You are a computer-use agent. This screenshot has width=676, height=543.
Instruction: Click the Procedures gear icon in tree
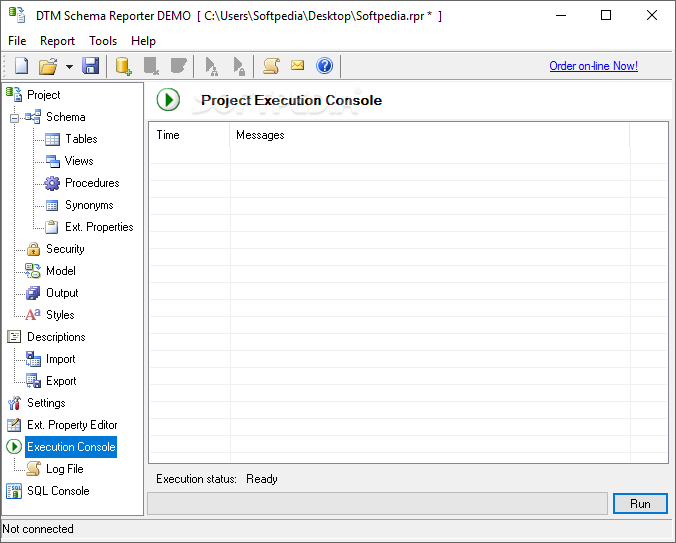(52, 183)
